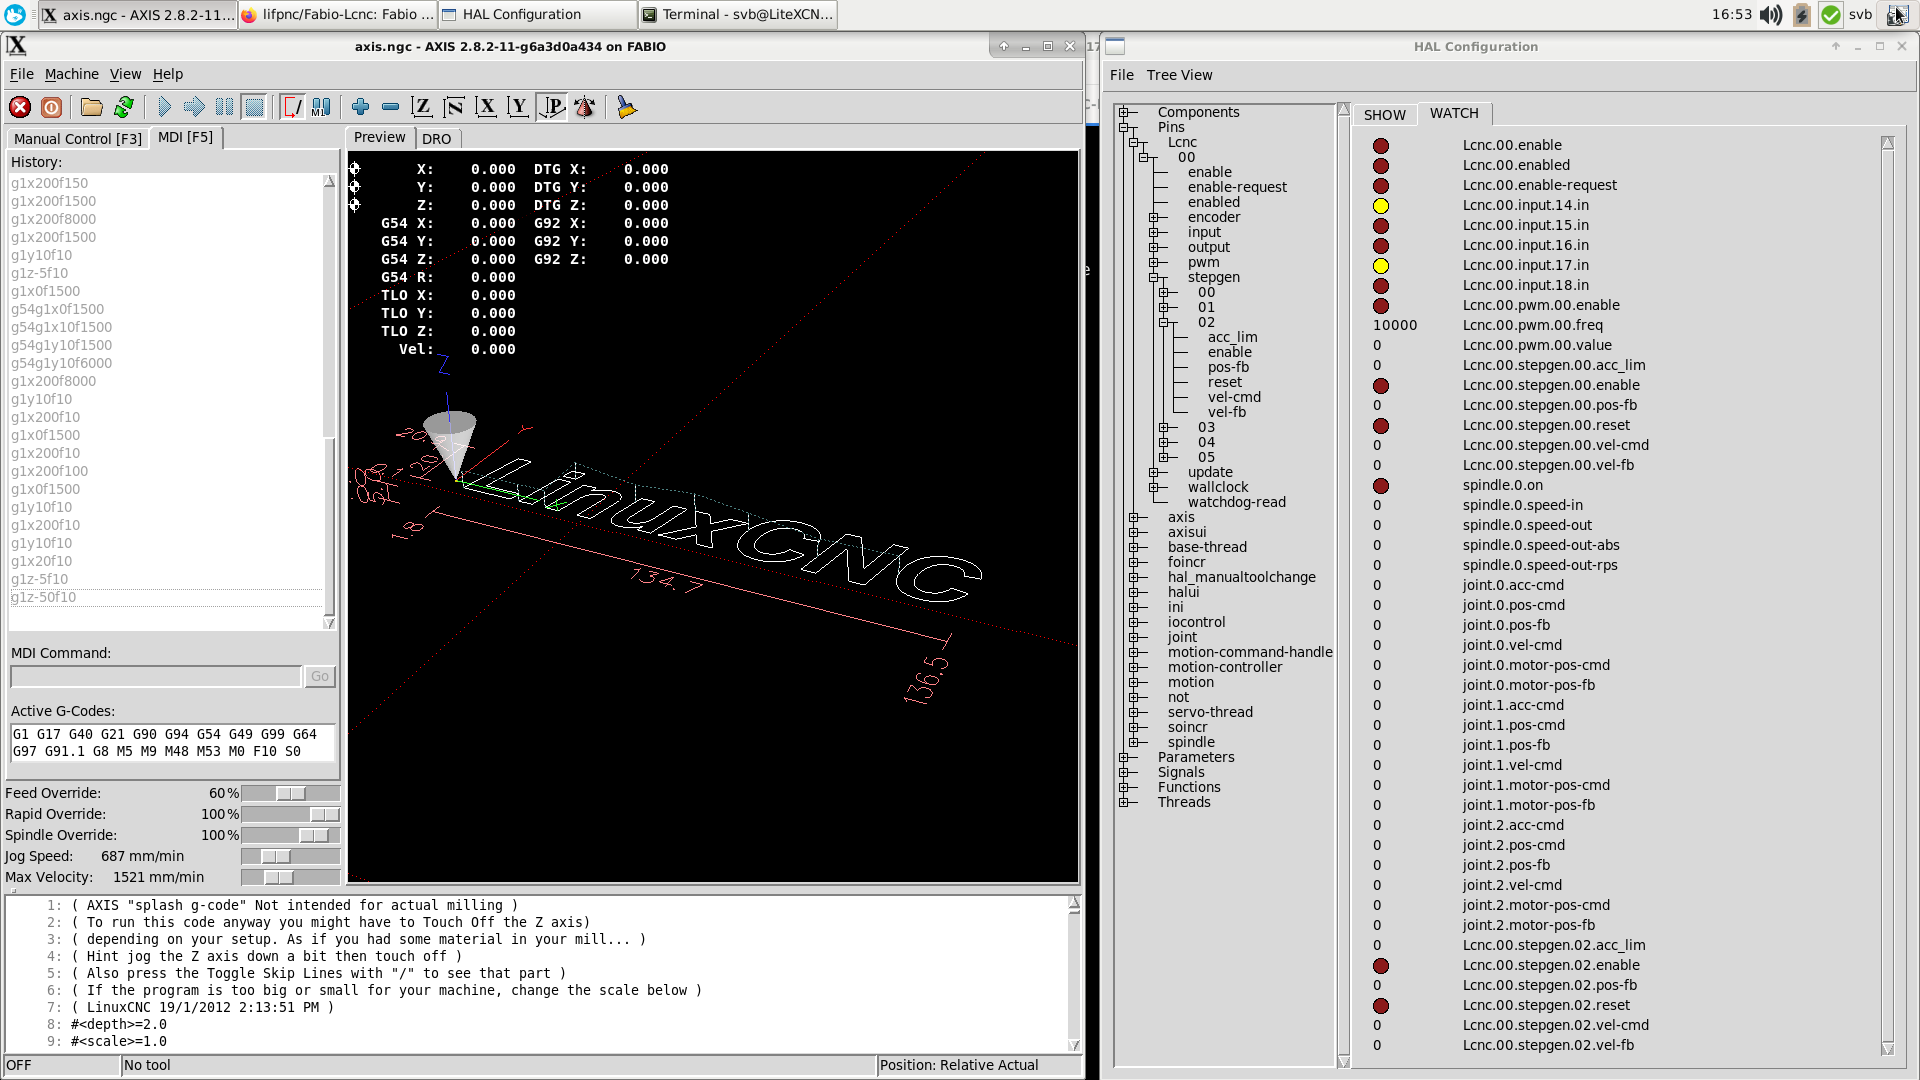Open File menu in HAL Configuration

(1122, 75)
